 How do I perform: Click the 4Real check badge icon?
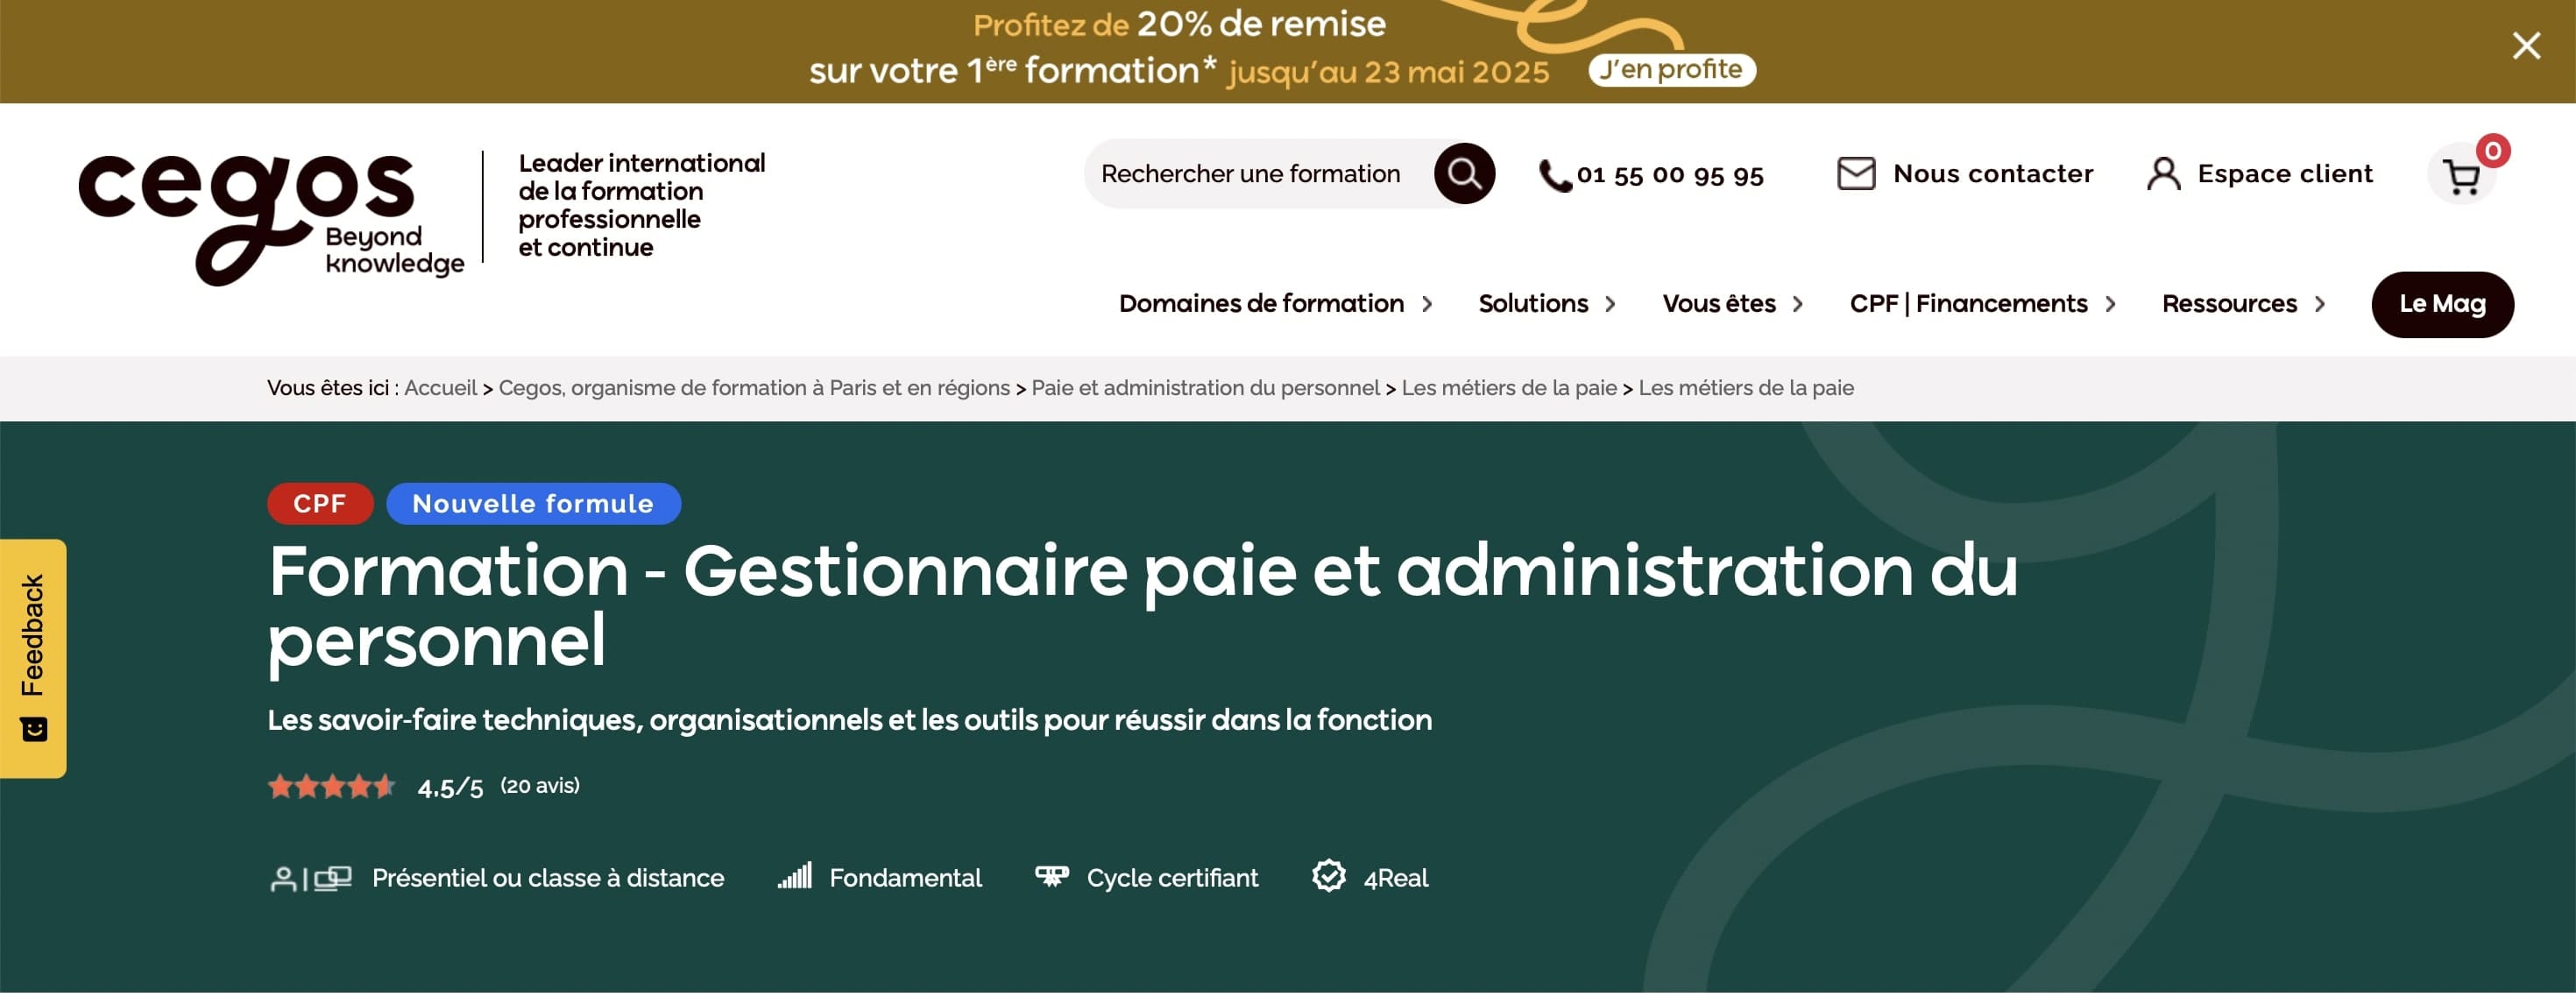coord(1328,876)
